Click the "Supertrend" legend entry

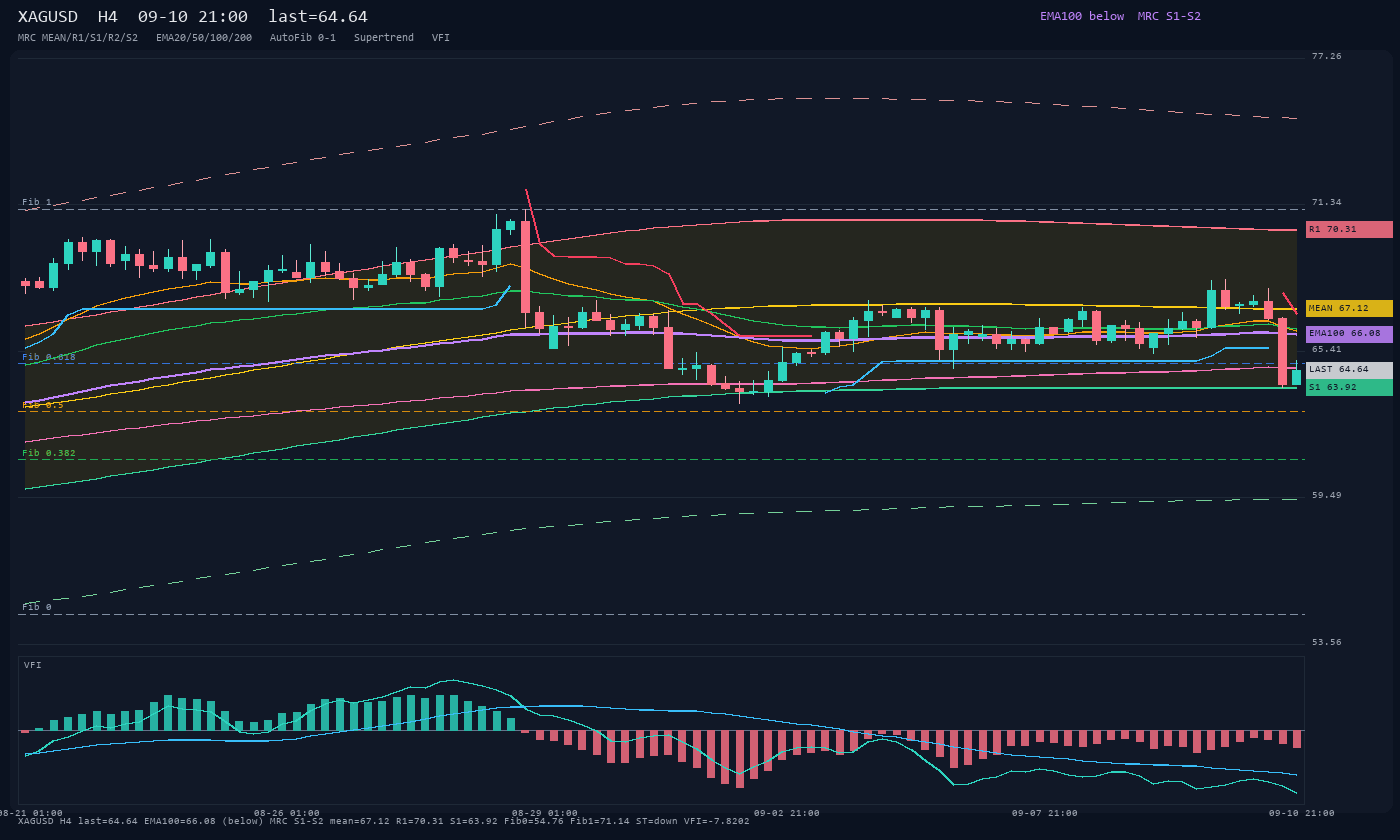tap(384, 38)
